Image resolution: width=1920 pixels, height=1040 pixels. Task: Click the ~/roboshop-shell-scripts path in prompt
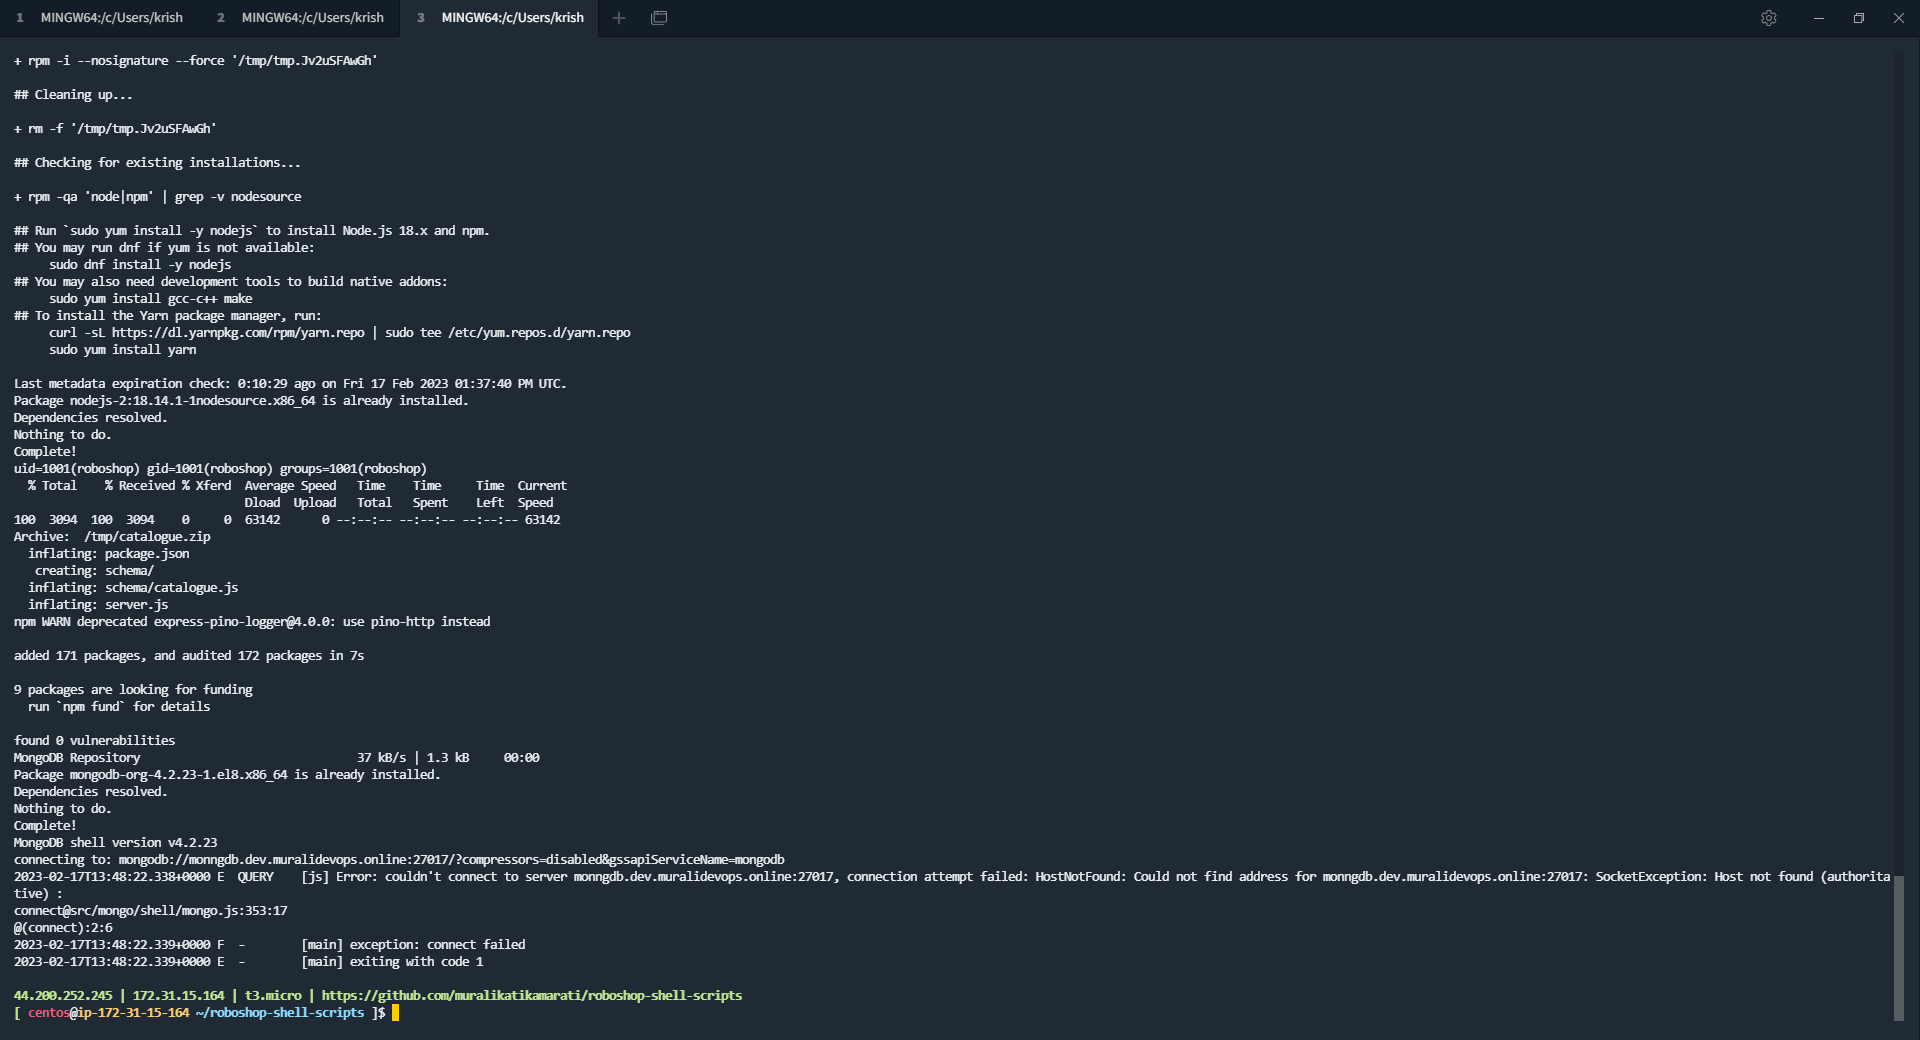[x=280, y=1013]
